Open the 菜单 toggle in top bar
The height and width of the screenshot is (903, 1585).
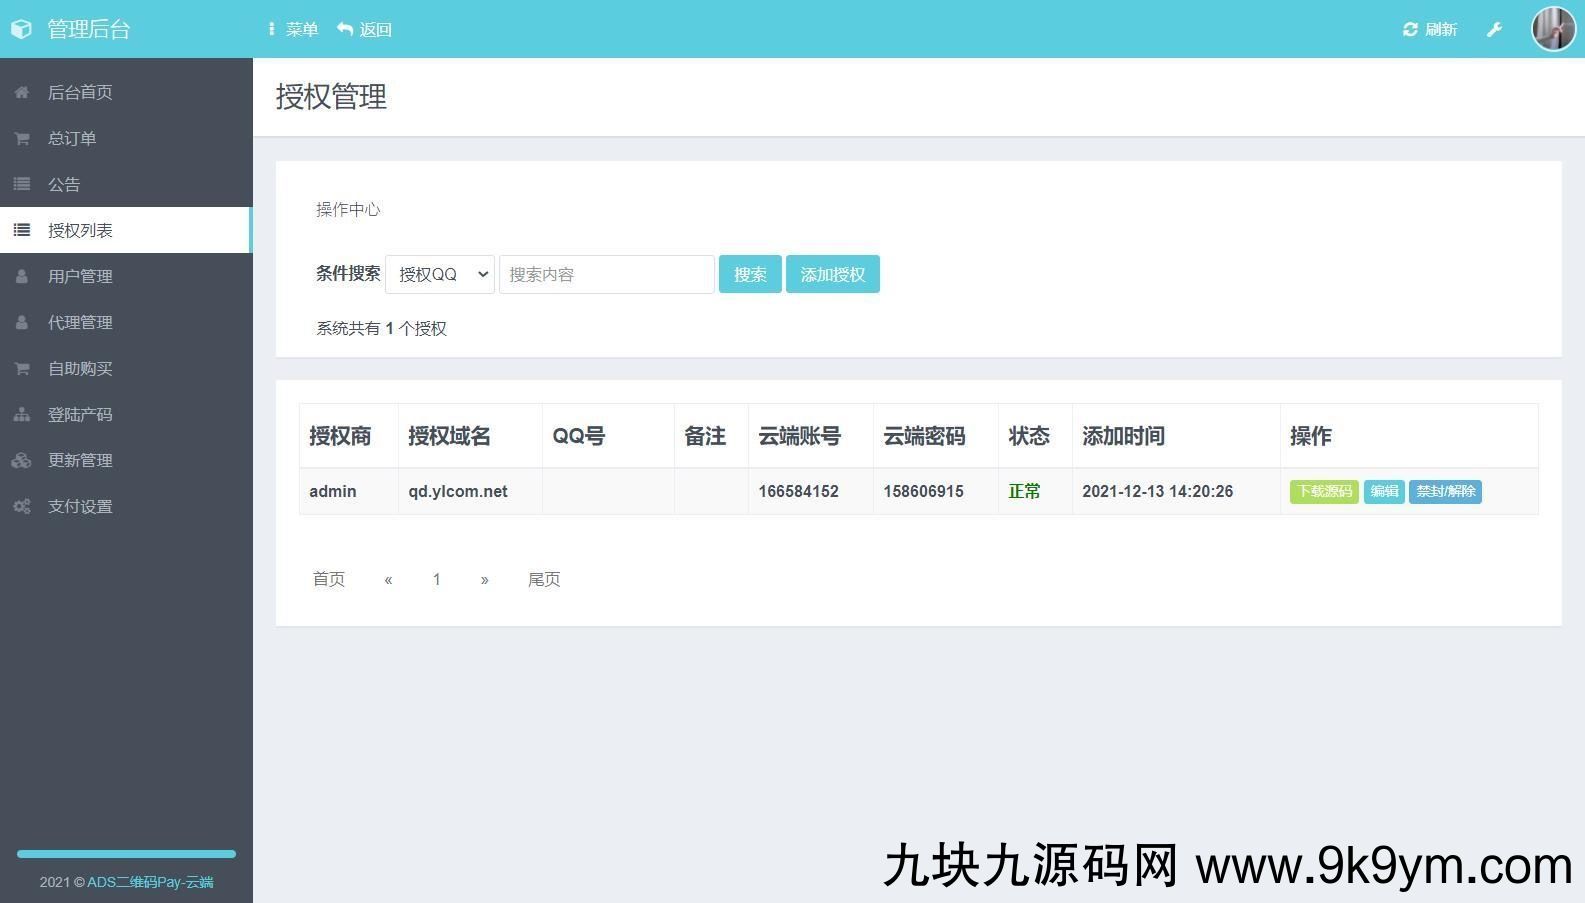[x=292, y=29]
